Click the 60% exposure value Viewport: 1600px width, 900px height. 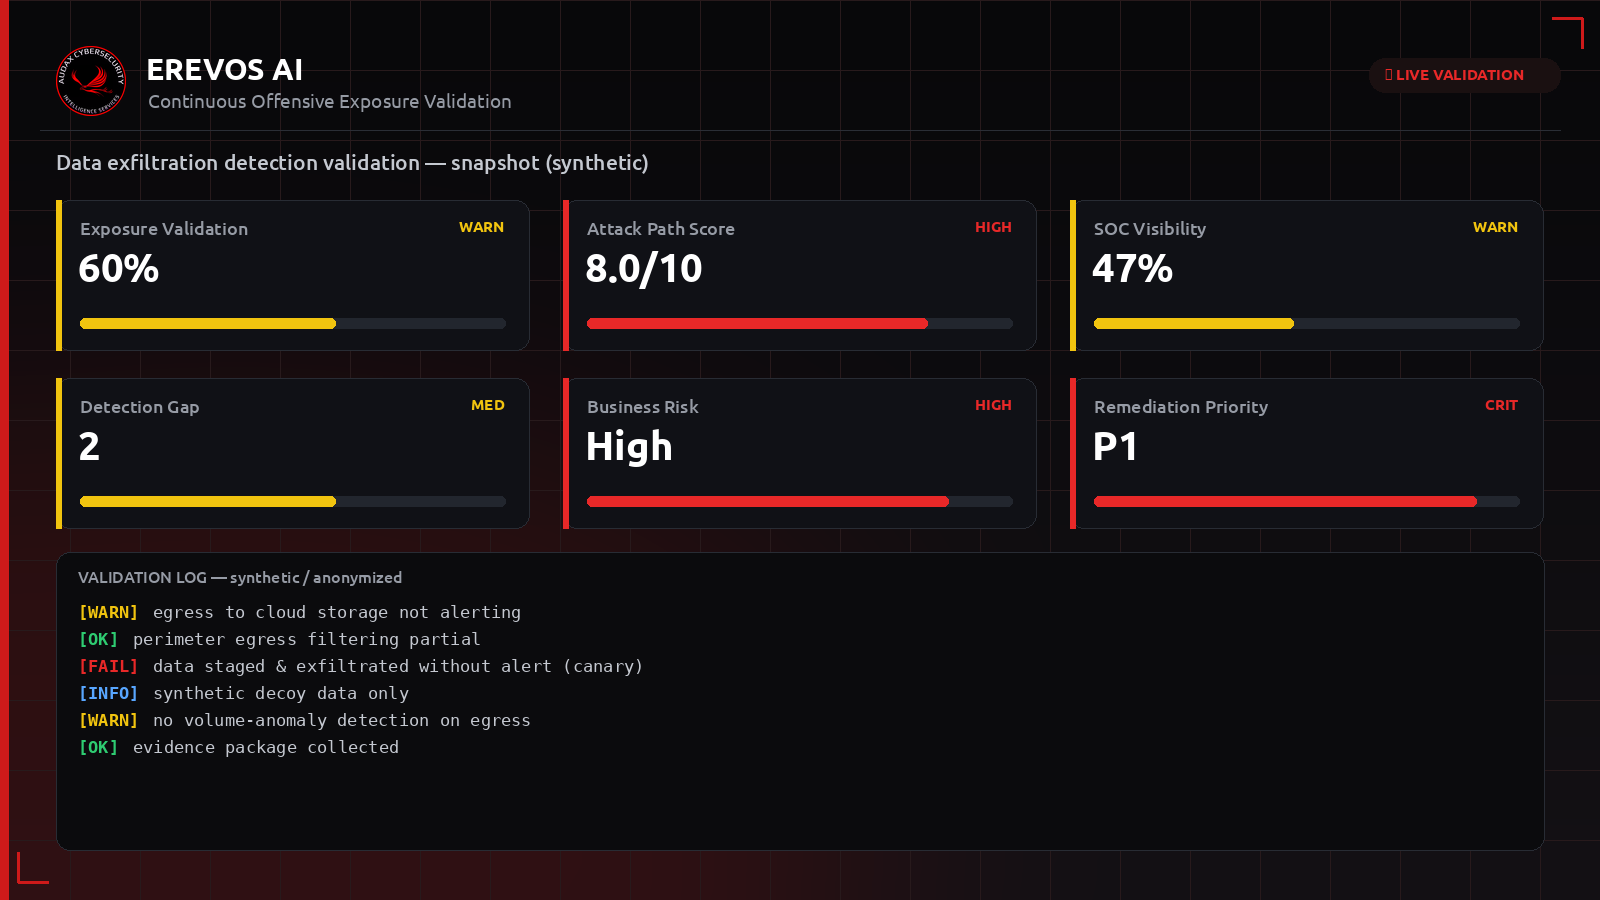tap(119, 269)
